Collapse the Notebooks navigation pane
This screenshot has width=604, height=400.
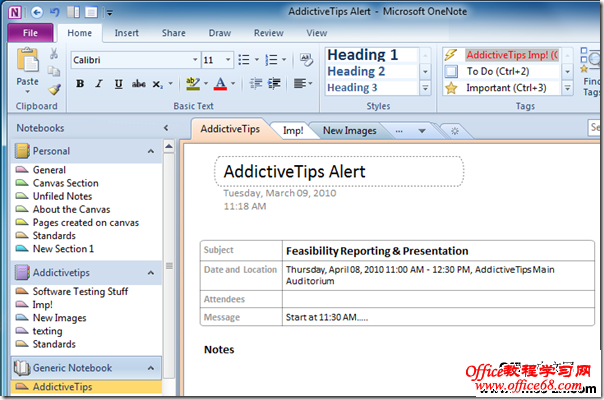pos(166,128)
